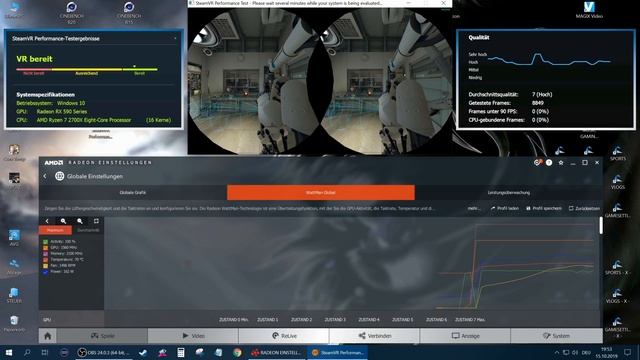This screenshot has width=640, height=360.
Task: Open the Radeon help question mark icon
Action: tap(549, 162)
